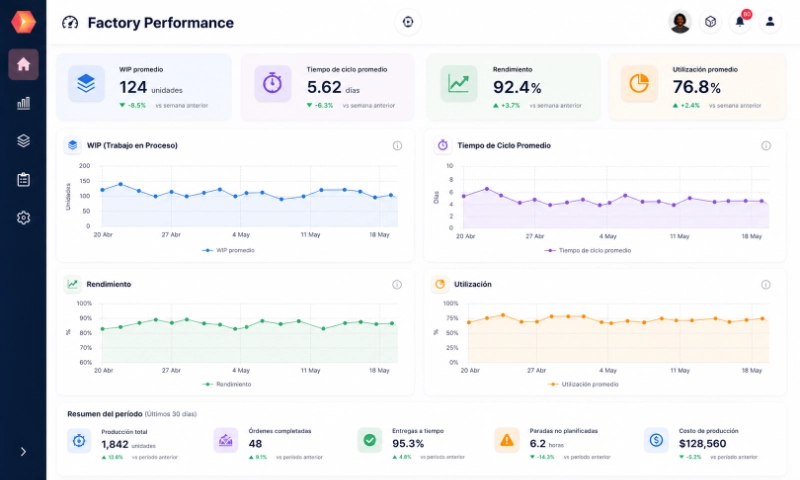800x480 pixels.
Task: Click the trend chart icon in Rendimiento card
Action: pyautogui.click(x=458, y=83)
